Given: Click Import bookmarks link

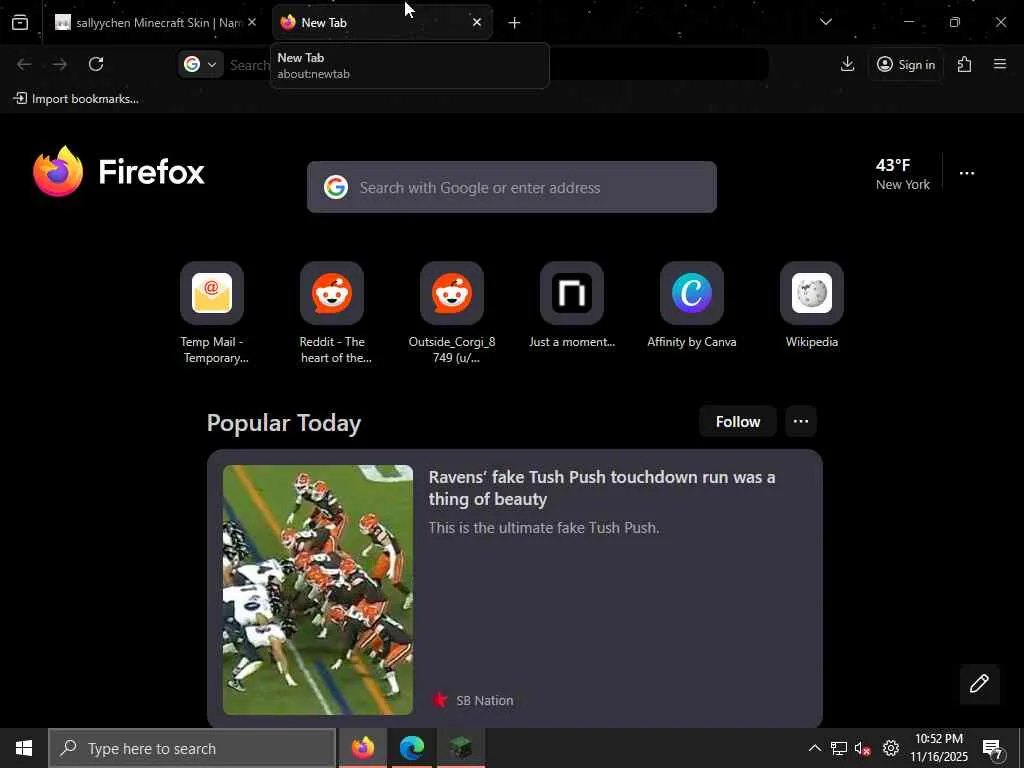Looking at the screenshot, I should coord(76,99).
